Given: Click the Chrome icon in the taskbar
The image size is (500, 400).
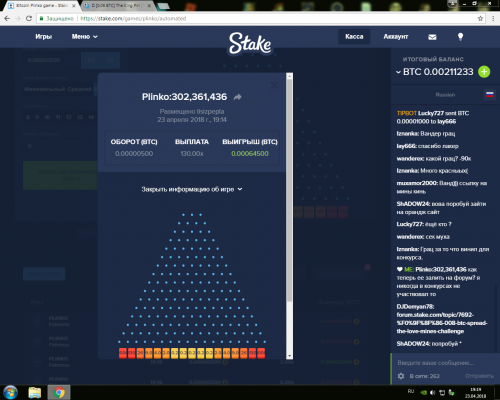Looking at the screenshot, I should click(x=59, y=392).
